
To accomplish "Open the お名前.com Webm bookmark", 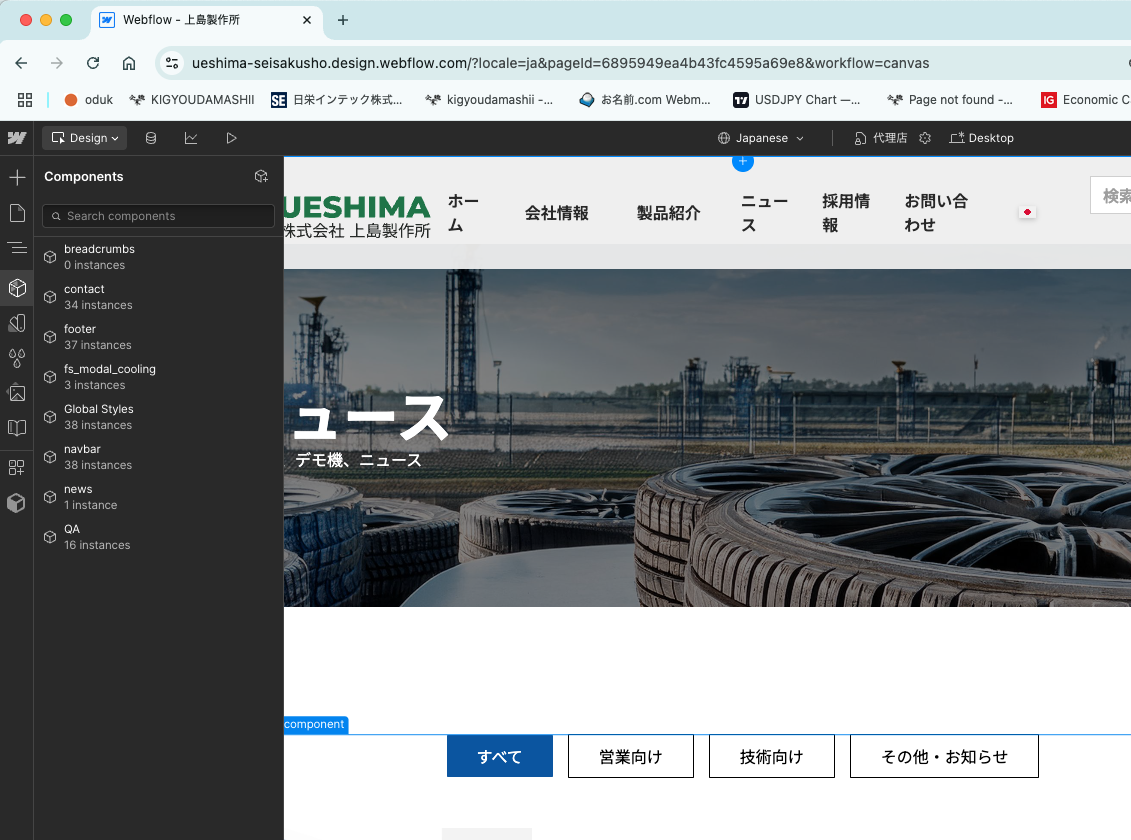I will pyautogui.click(x=645, y=100).
